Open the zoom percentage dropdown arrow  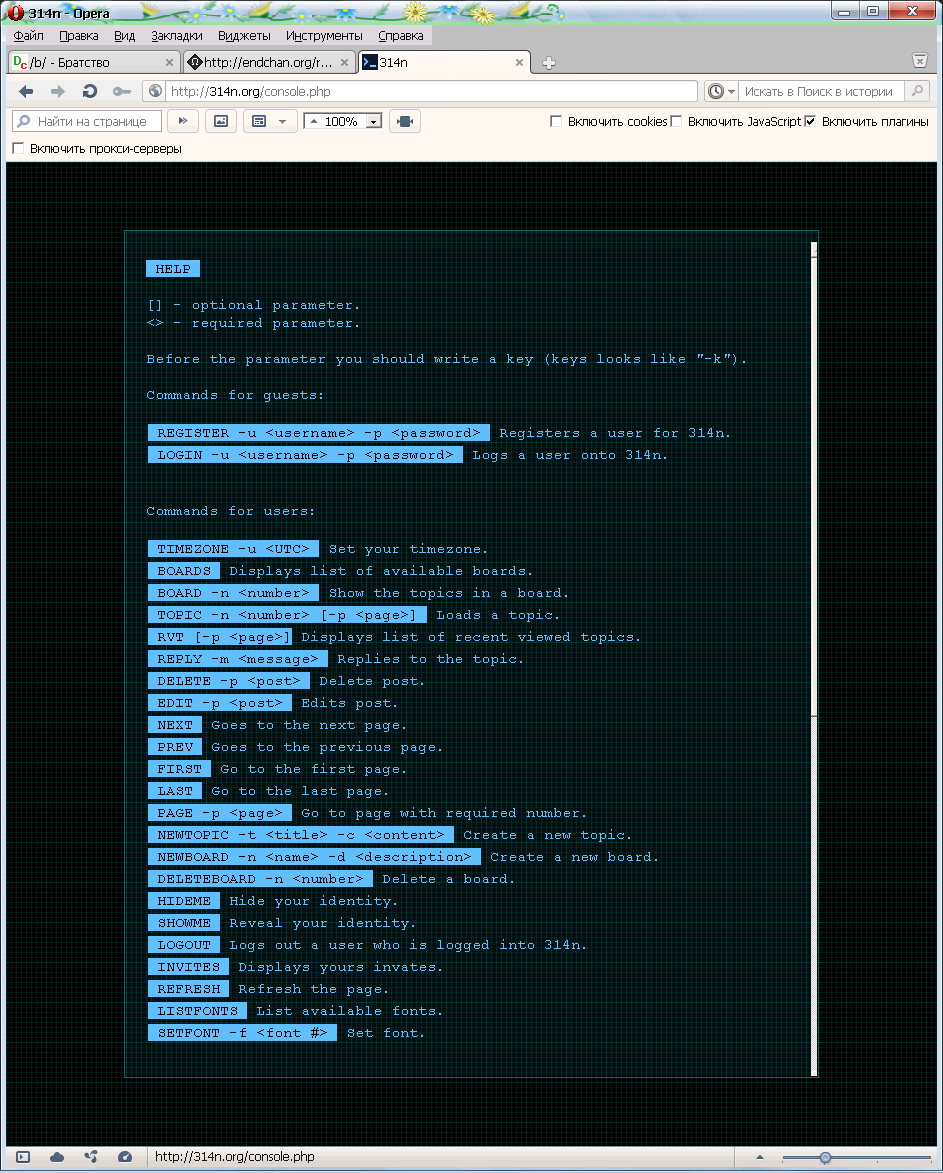pos(374,121)
